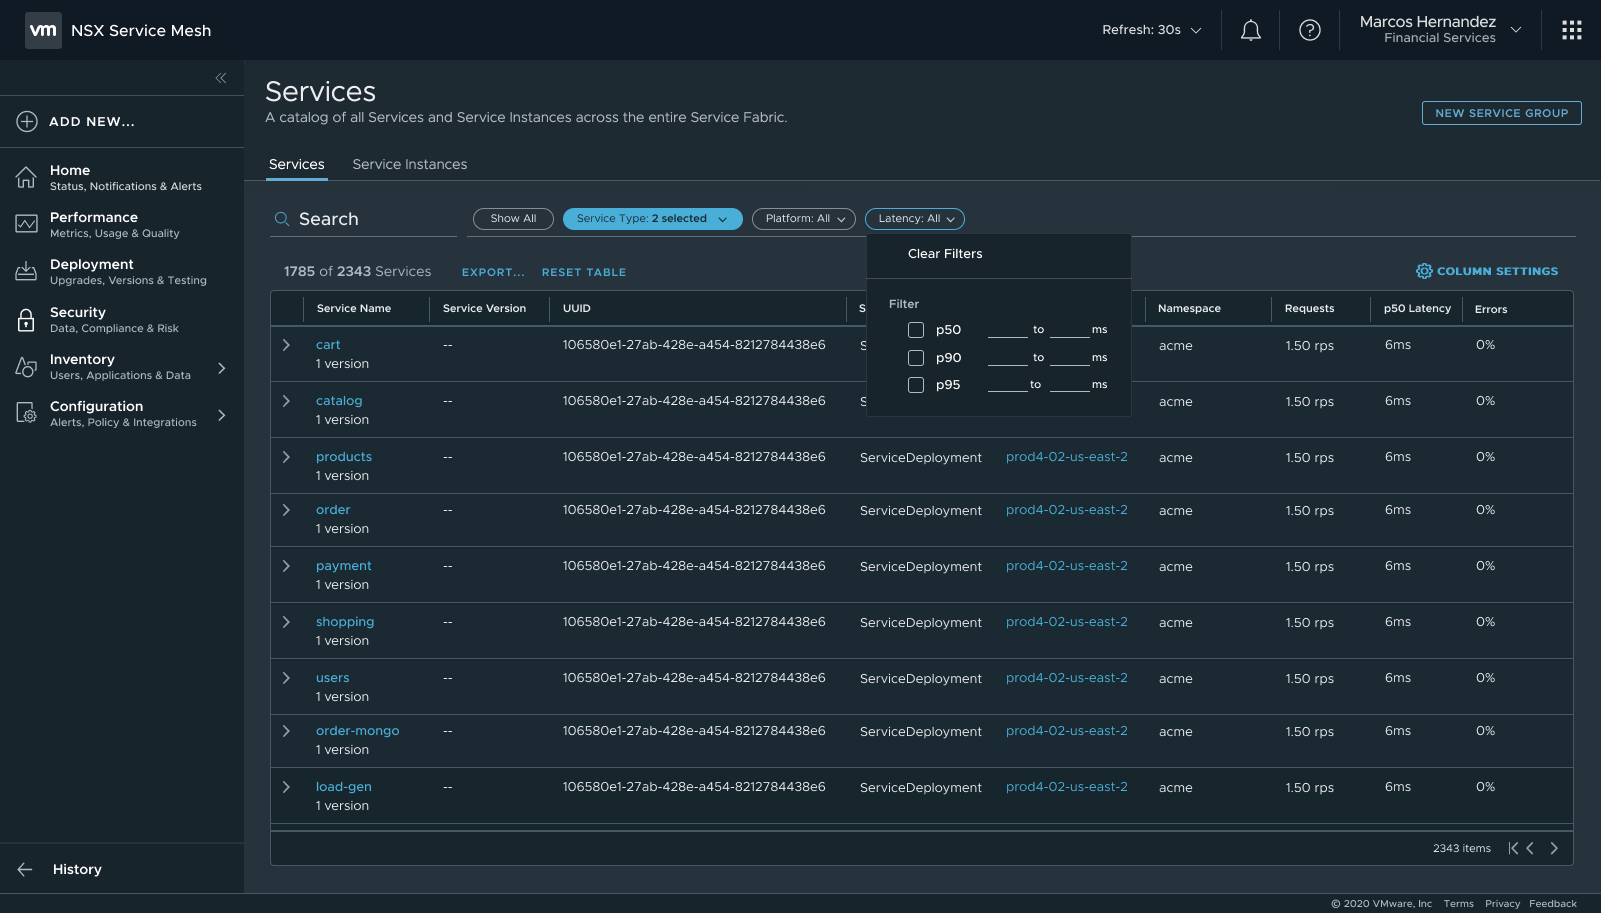1601x913 pixels.
Task: Expand the shopping service row
Action: click(x=286, y=622)
